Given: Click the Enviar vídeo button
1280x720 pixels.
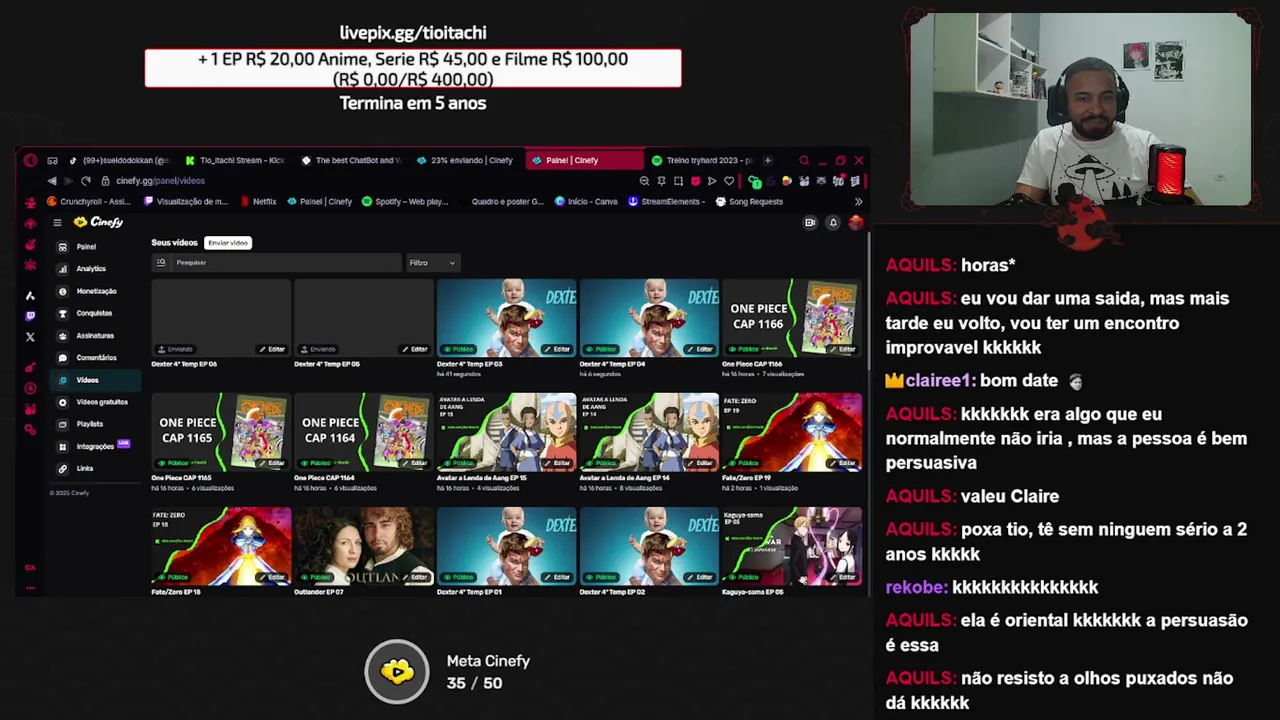Looking at the screenshot, I should pos(227,243).
